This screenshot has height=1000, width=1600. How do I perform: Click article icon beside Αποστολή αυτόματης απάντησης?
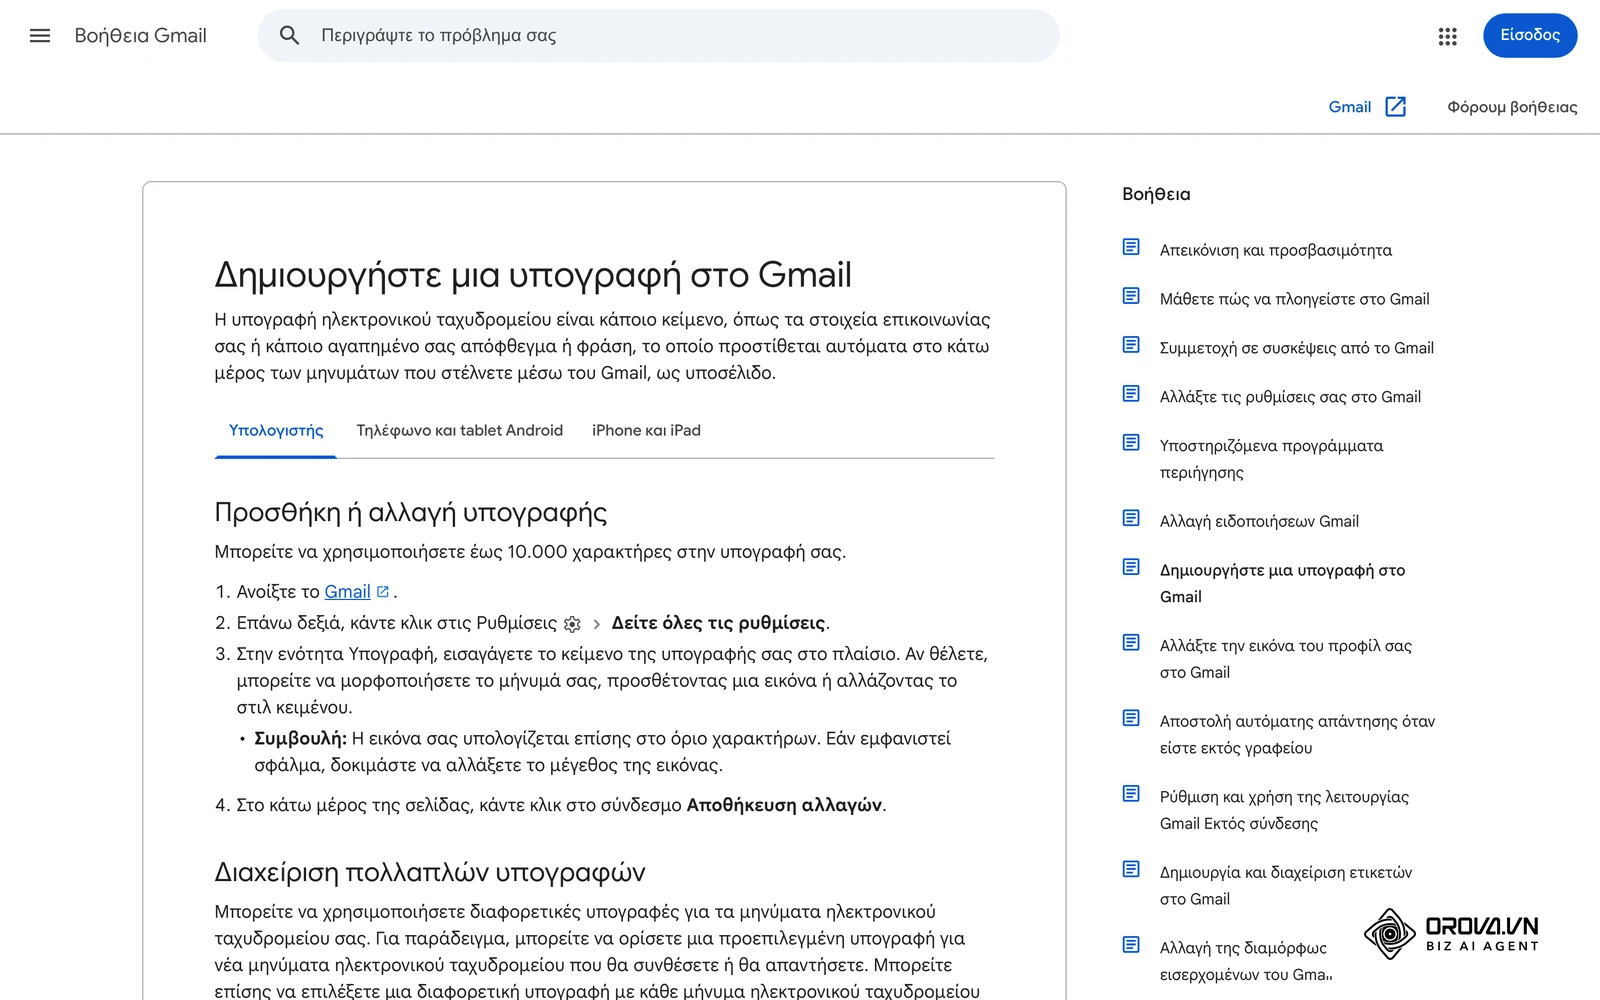tap(1131, 718)
